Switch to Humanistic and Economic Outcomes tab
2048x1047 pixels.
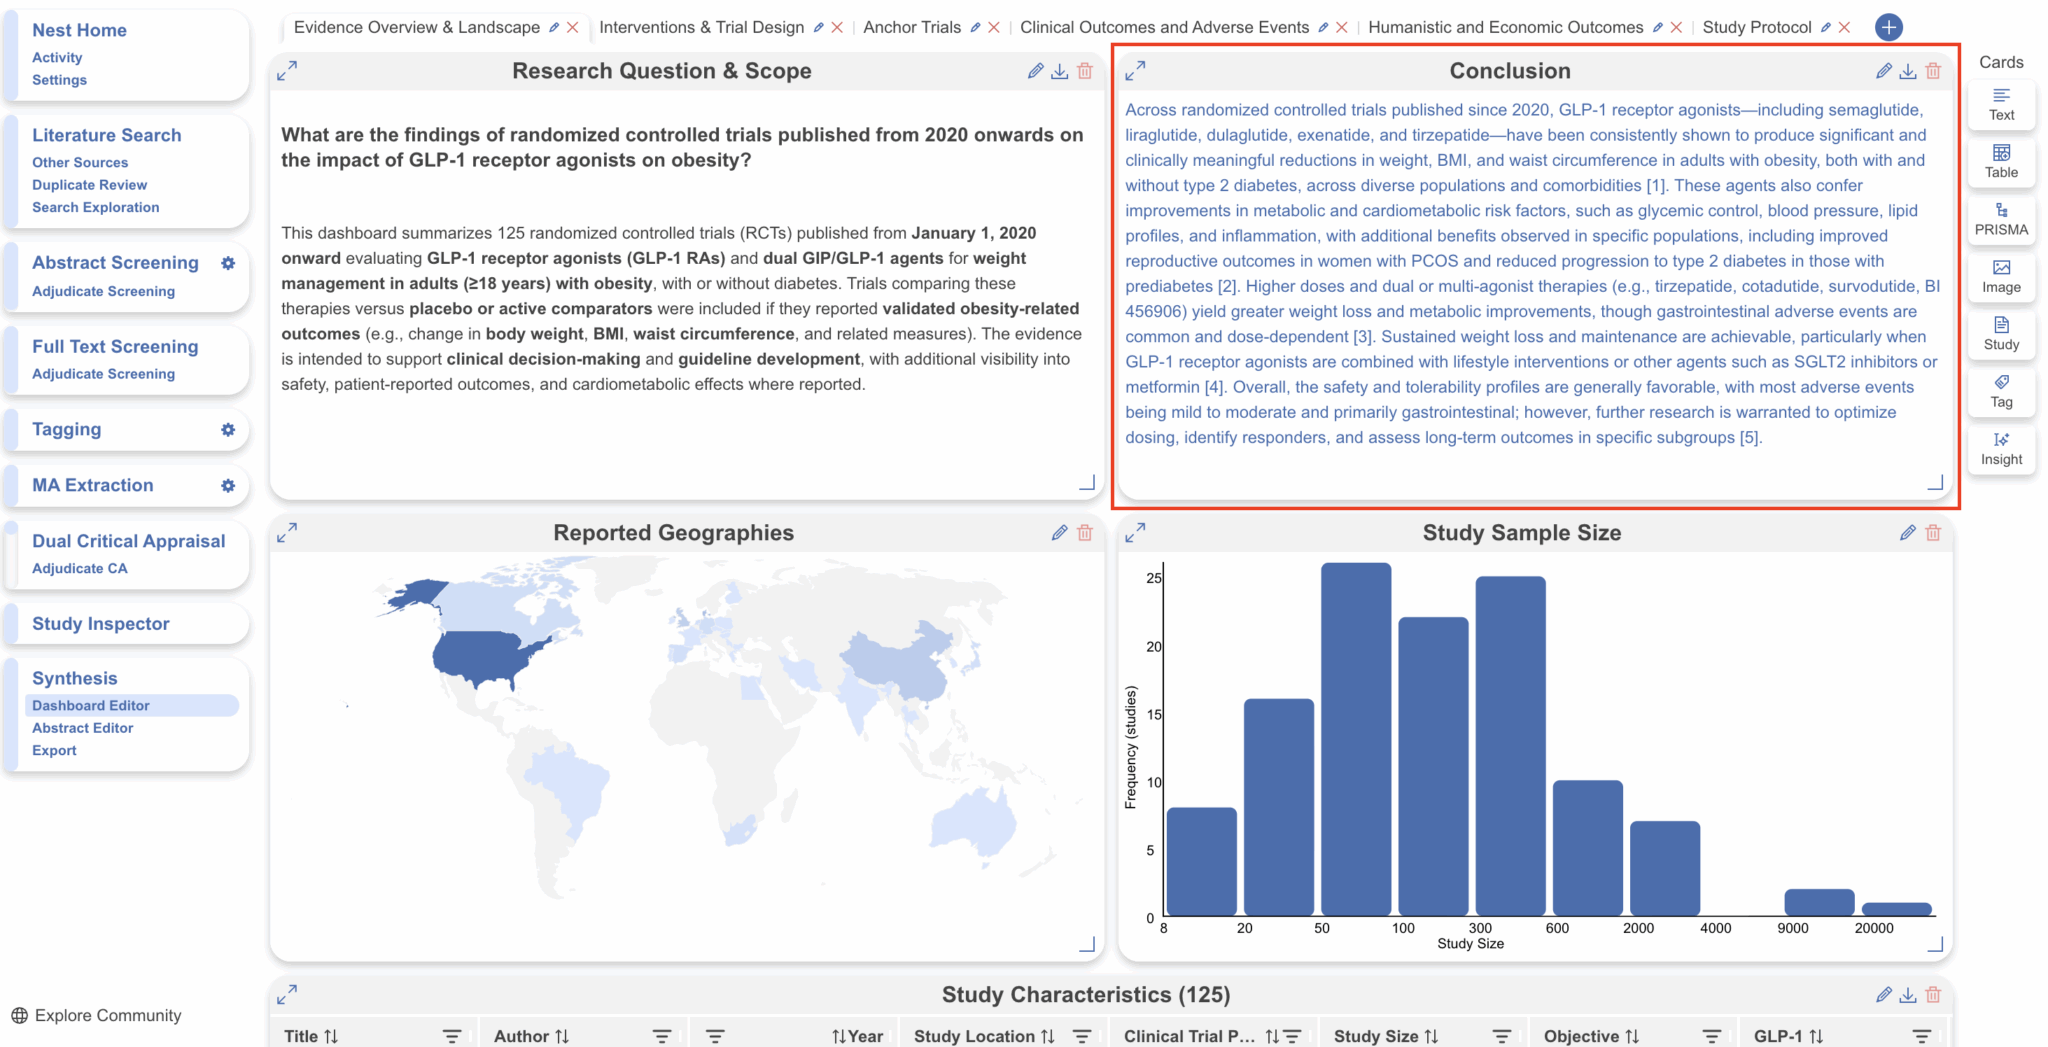[x=1506, y=28]
